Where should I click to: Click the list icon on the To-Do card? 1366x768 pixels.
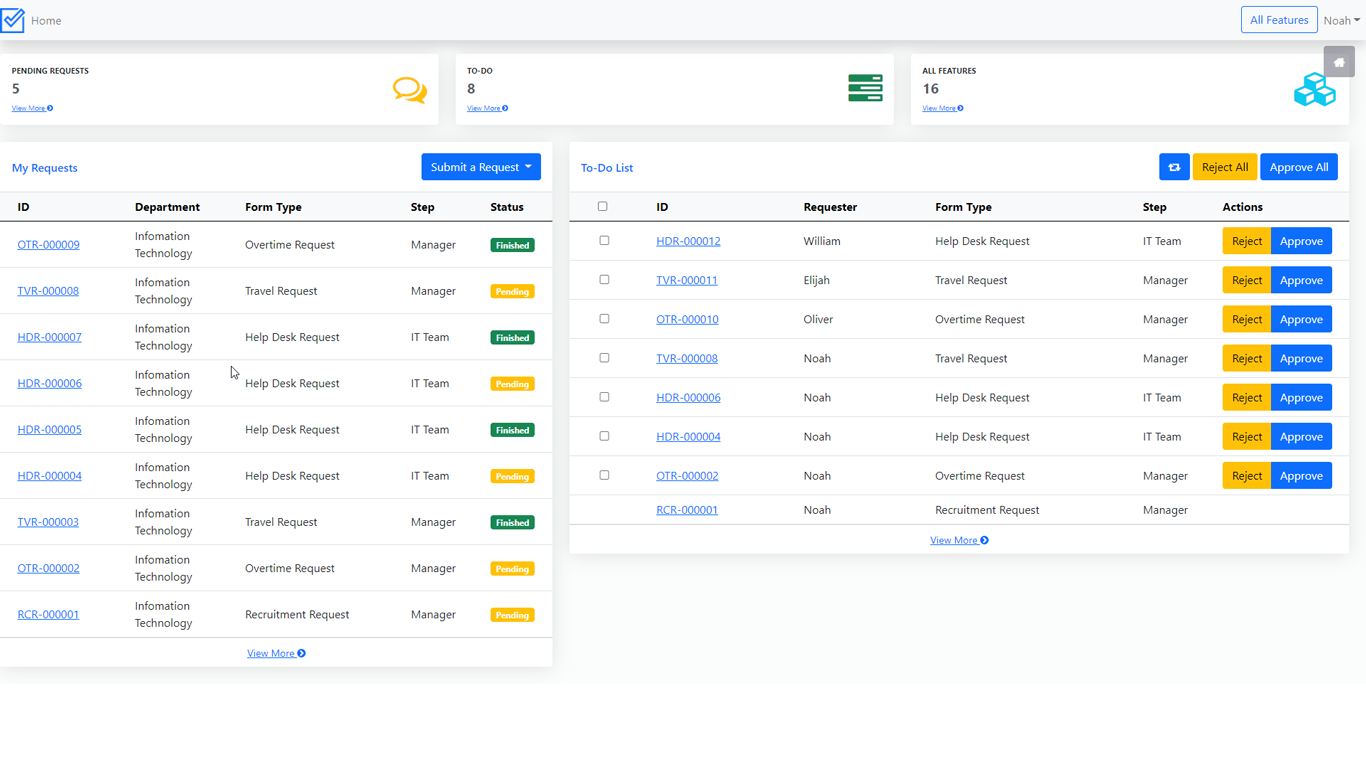[865, 89]
